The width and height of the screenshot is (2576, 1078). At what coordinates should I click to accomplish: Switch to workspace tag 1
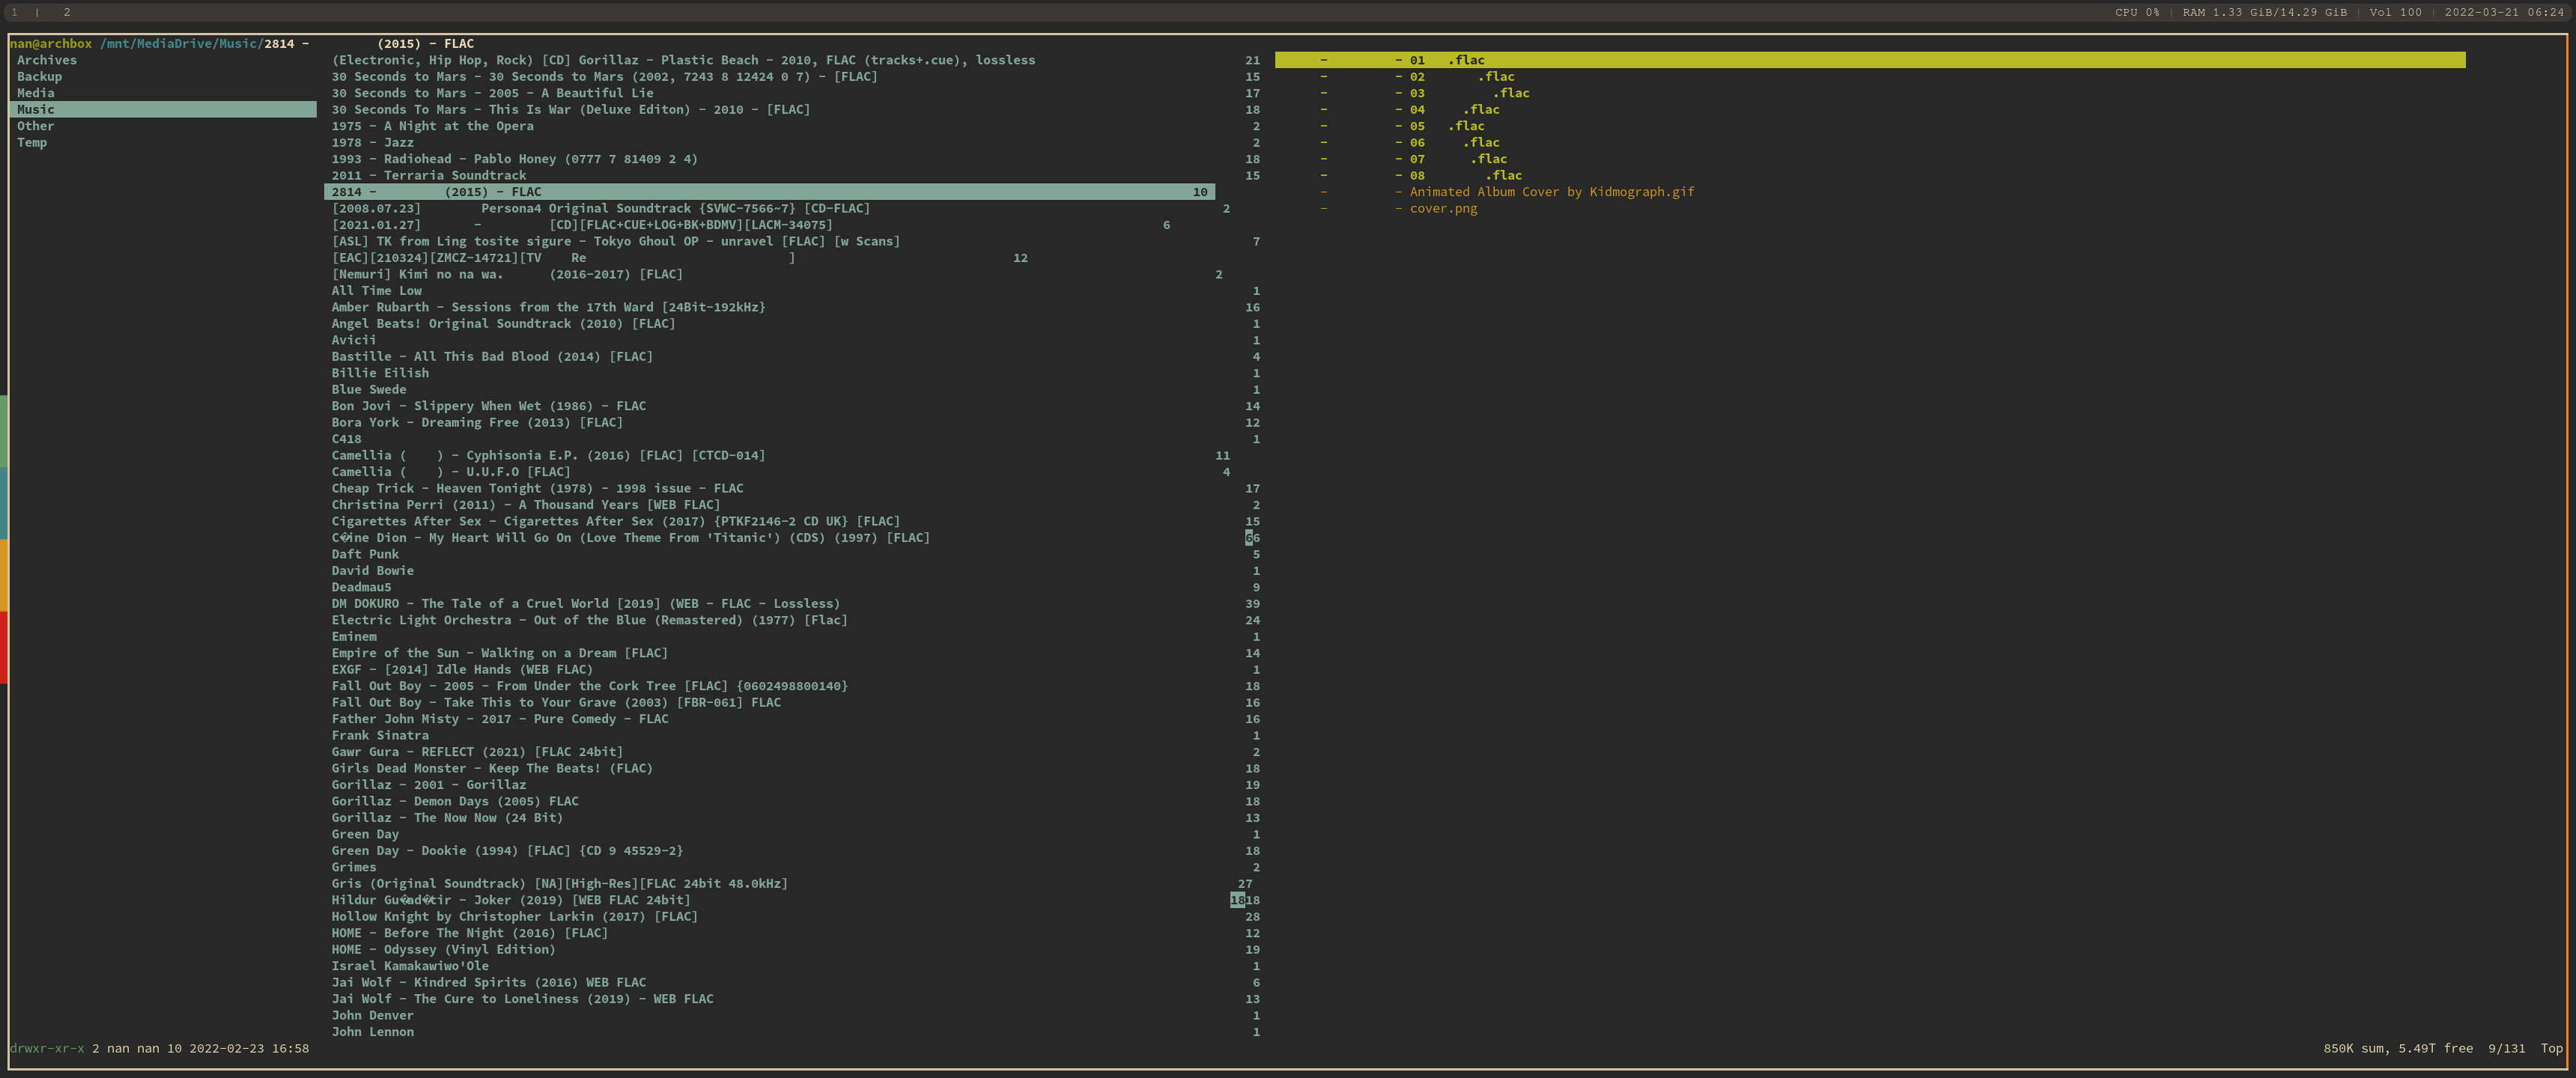pyautogui.click(x=15, y=12)
